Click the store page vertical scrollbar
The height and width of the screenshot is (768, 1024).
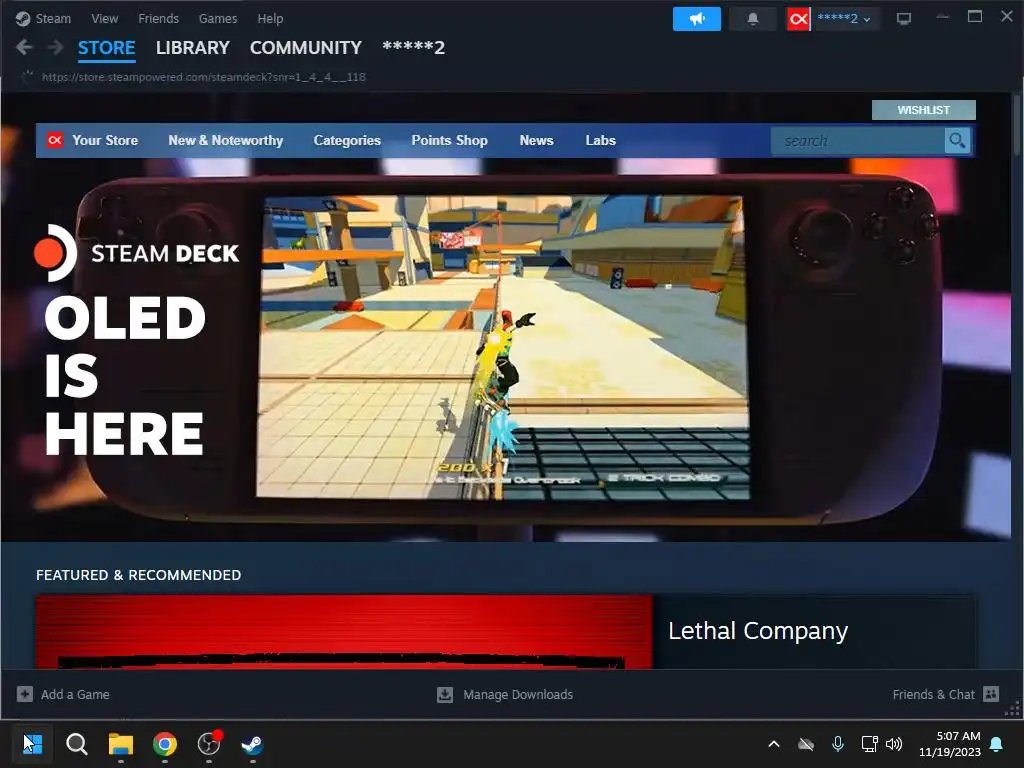(1016, 124)
